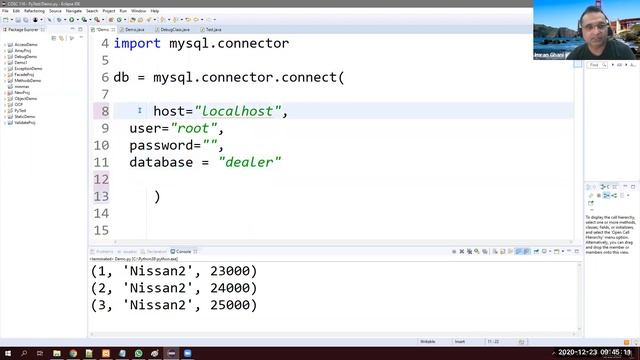The width and height of the screenshot is (640, 360).
Task: Open the Run menu
Action: point(123,11)
